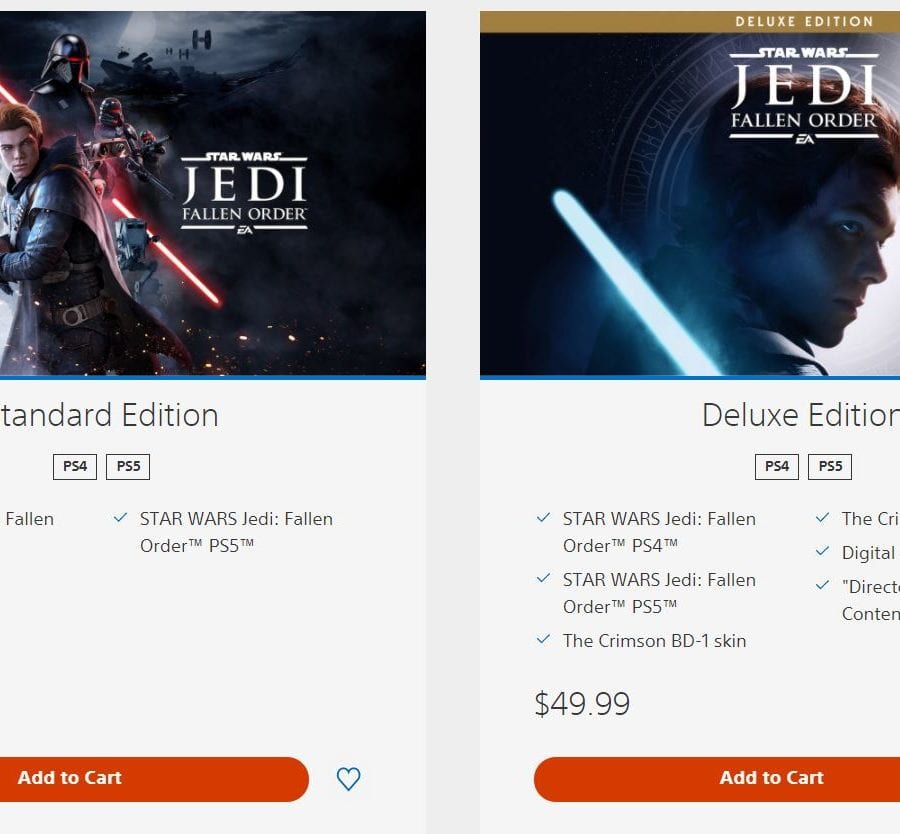Select the PS4 badge under Standard Edition
Screen dimensions: 900x834
75,466
